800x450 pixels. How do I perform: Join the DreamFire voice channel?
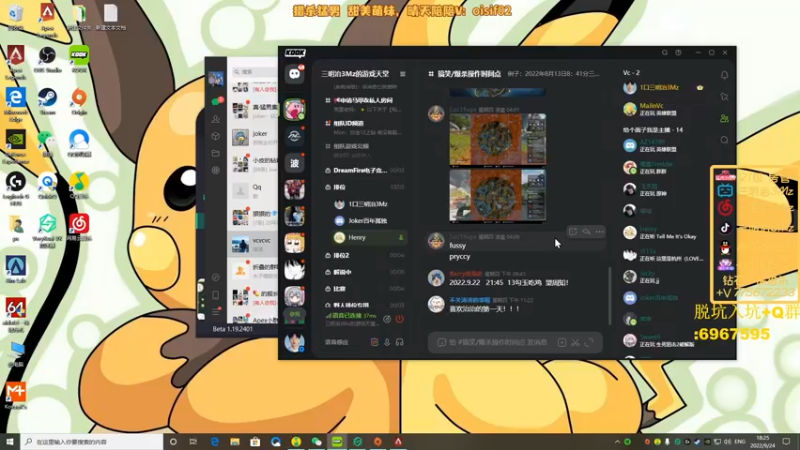pyautogui.click(x=365, y=170)
